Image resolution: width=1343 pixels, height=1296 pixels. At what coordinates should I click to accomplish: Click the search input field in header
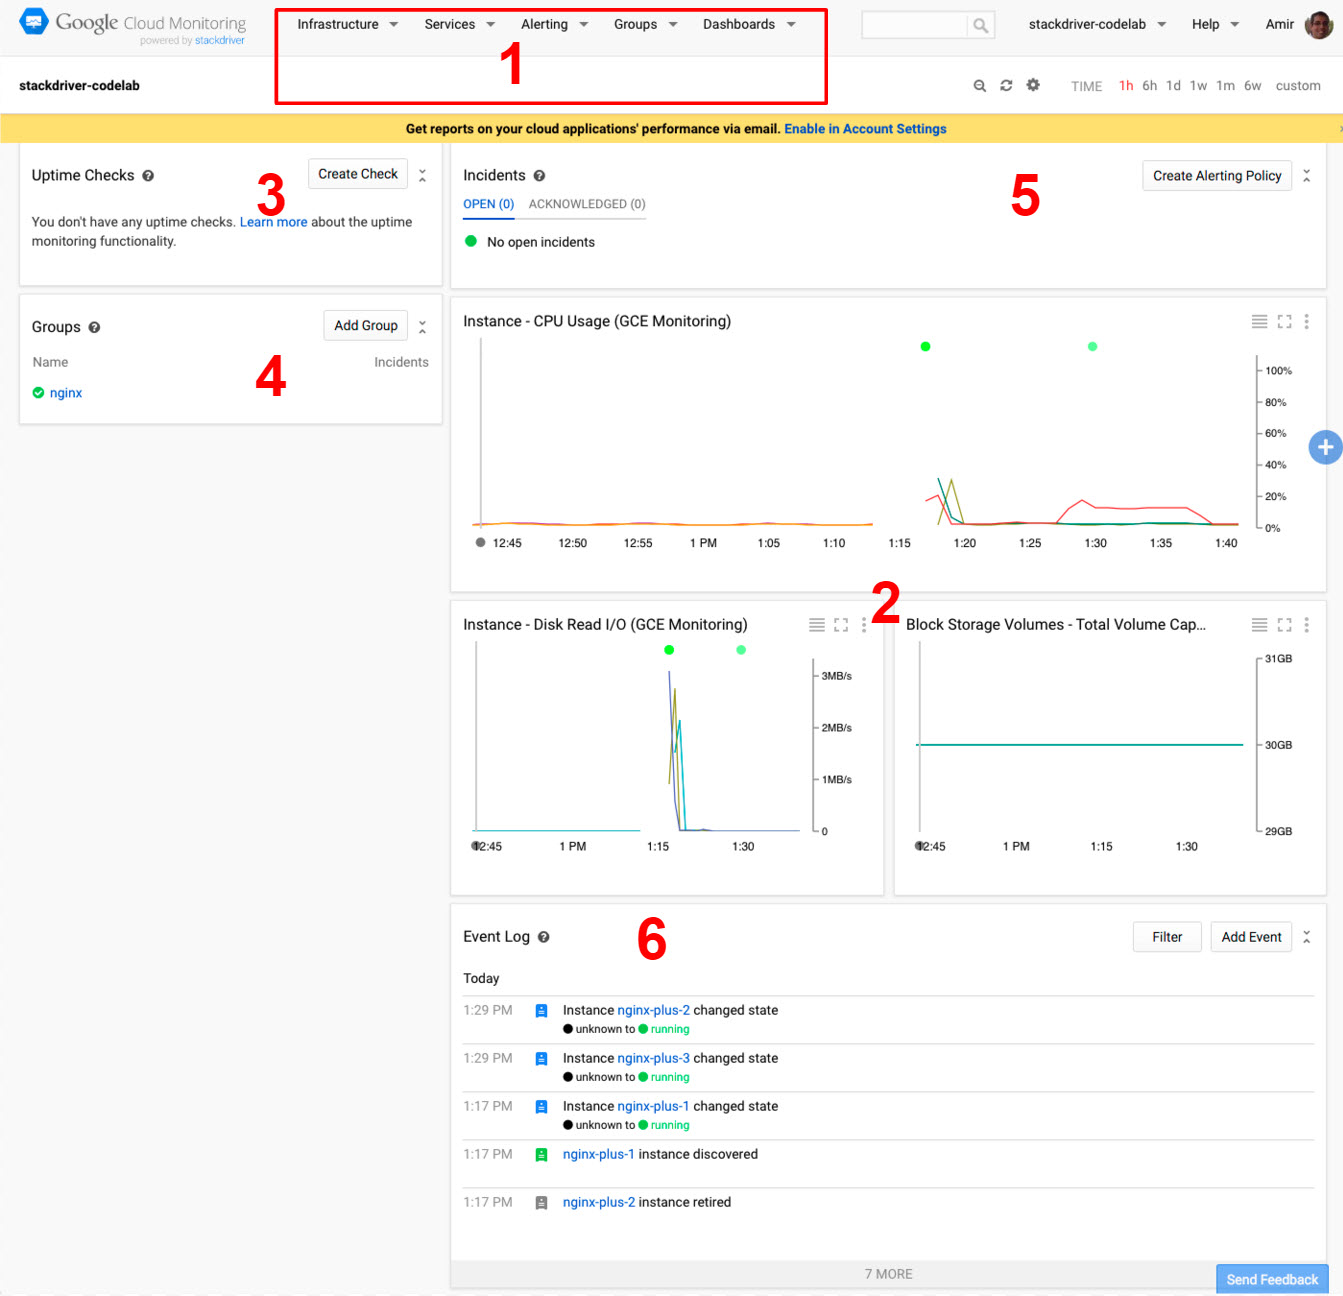pyautogui.click(x=914, y=25)
